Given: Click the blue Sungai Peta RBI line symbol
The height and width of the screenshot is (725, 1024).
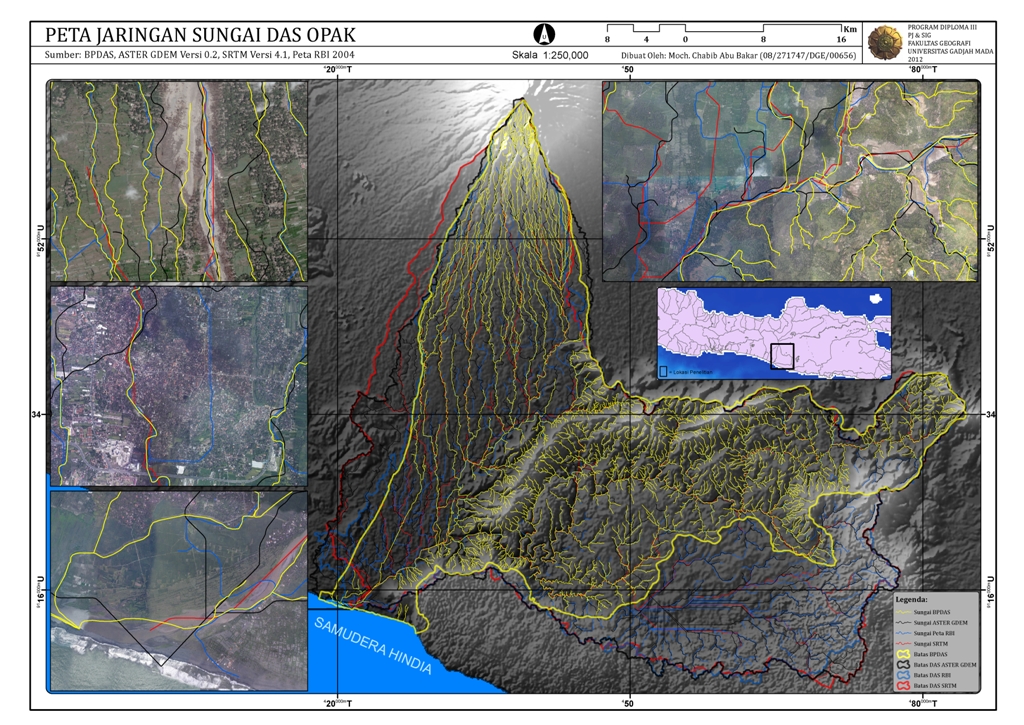Looking at the screenshot, I should [905, 633].
